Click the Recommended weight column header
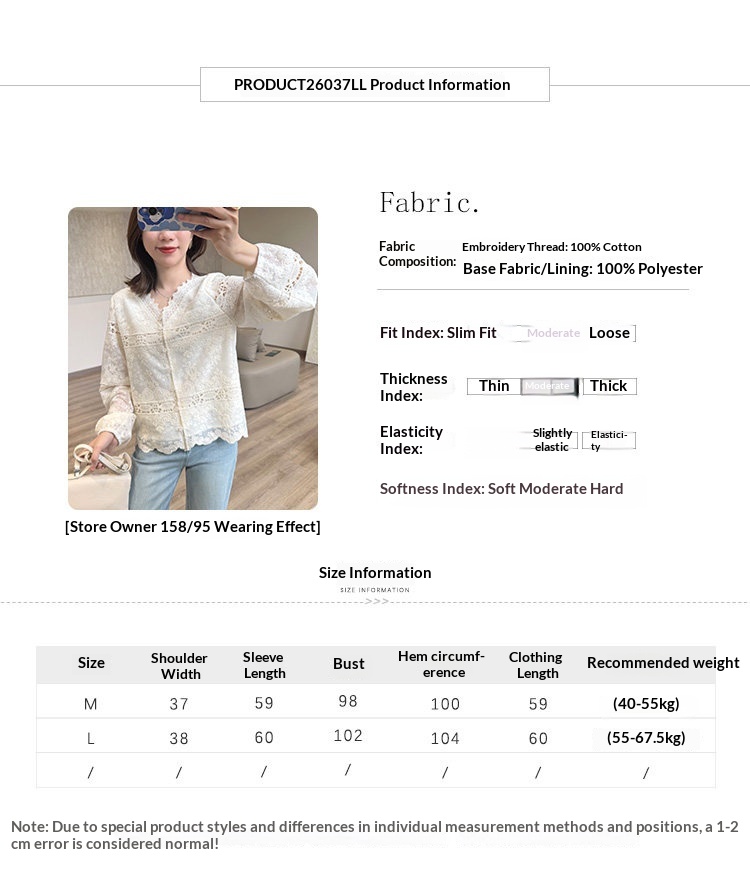750x880 pixels. click(663, 663)
